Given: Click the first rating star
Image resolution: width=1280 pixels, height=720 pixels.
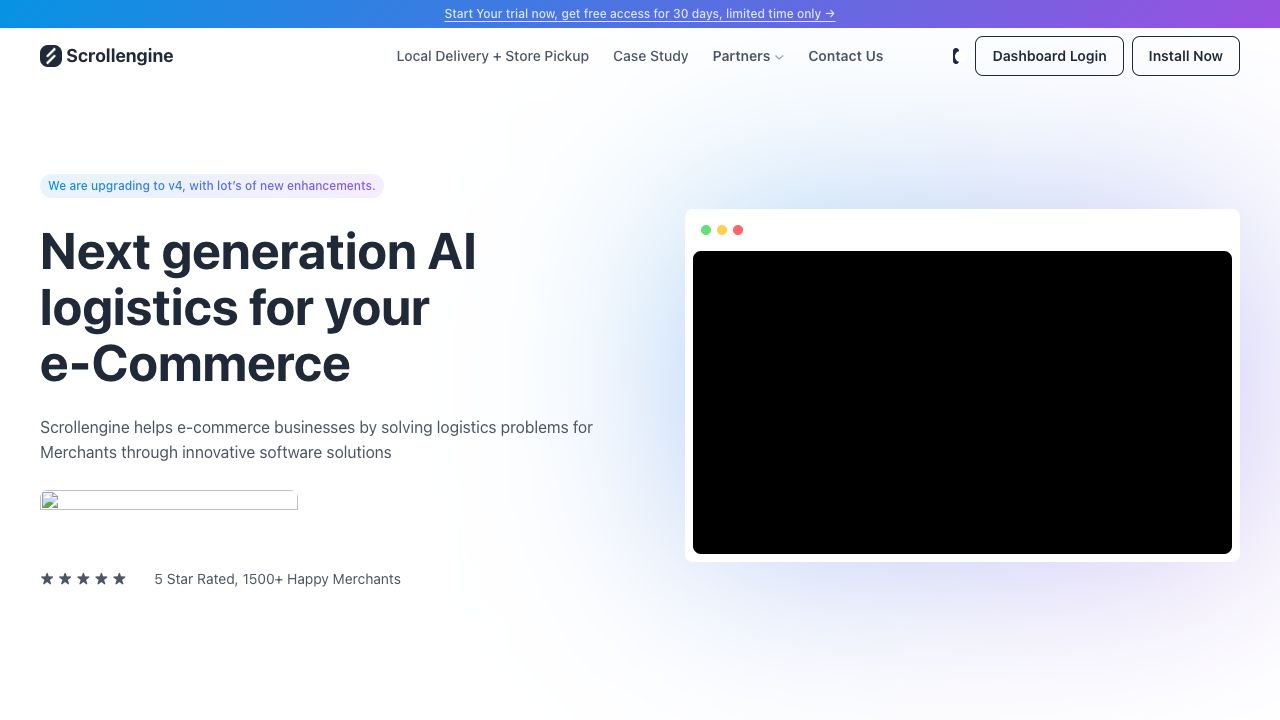Looking at the screenshot, I should [x=47, y=579].
